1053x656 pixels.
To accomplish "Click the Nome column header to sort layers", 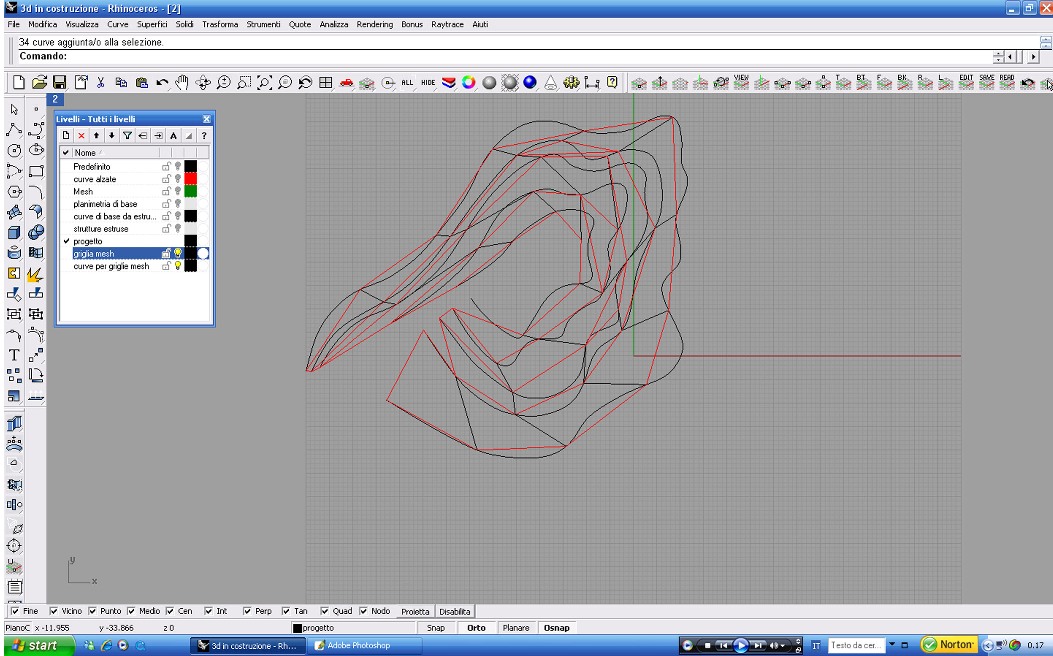I will pyautogui.click(x=86, y=152).
